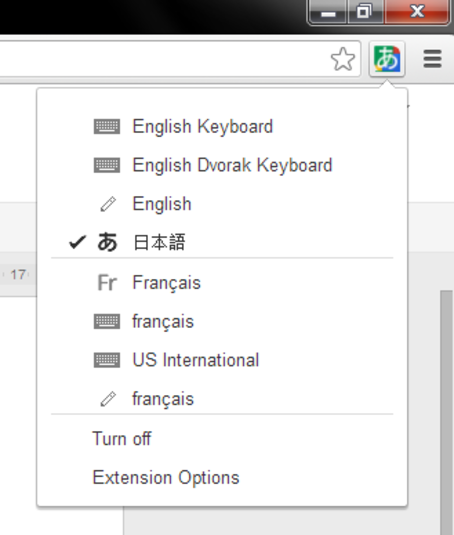Click pencil icon beside lowercase français handwriting
The height and width of the screenshot is (535, 454).
pyautogui.click(x=108, y=399)
